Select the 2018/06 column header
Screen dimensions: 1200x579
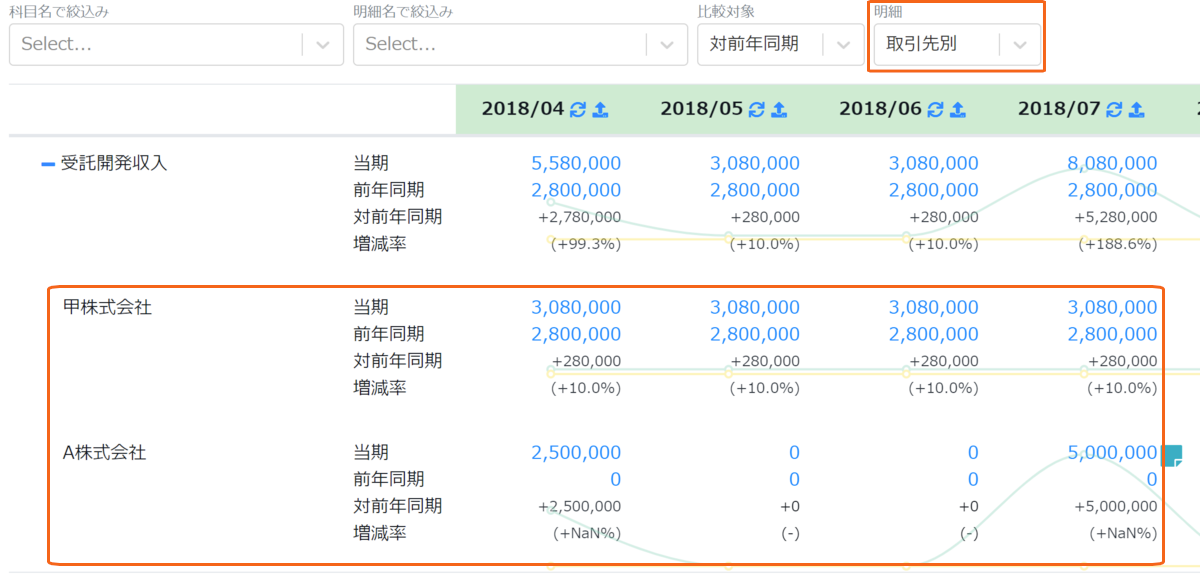(x=880, y=110)
